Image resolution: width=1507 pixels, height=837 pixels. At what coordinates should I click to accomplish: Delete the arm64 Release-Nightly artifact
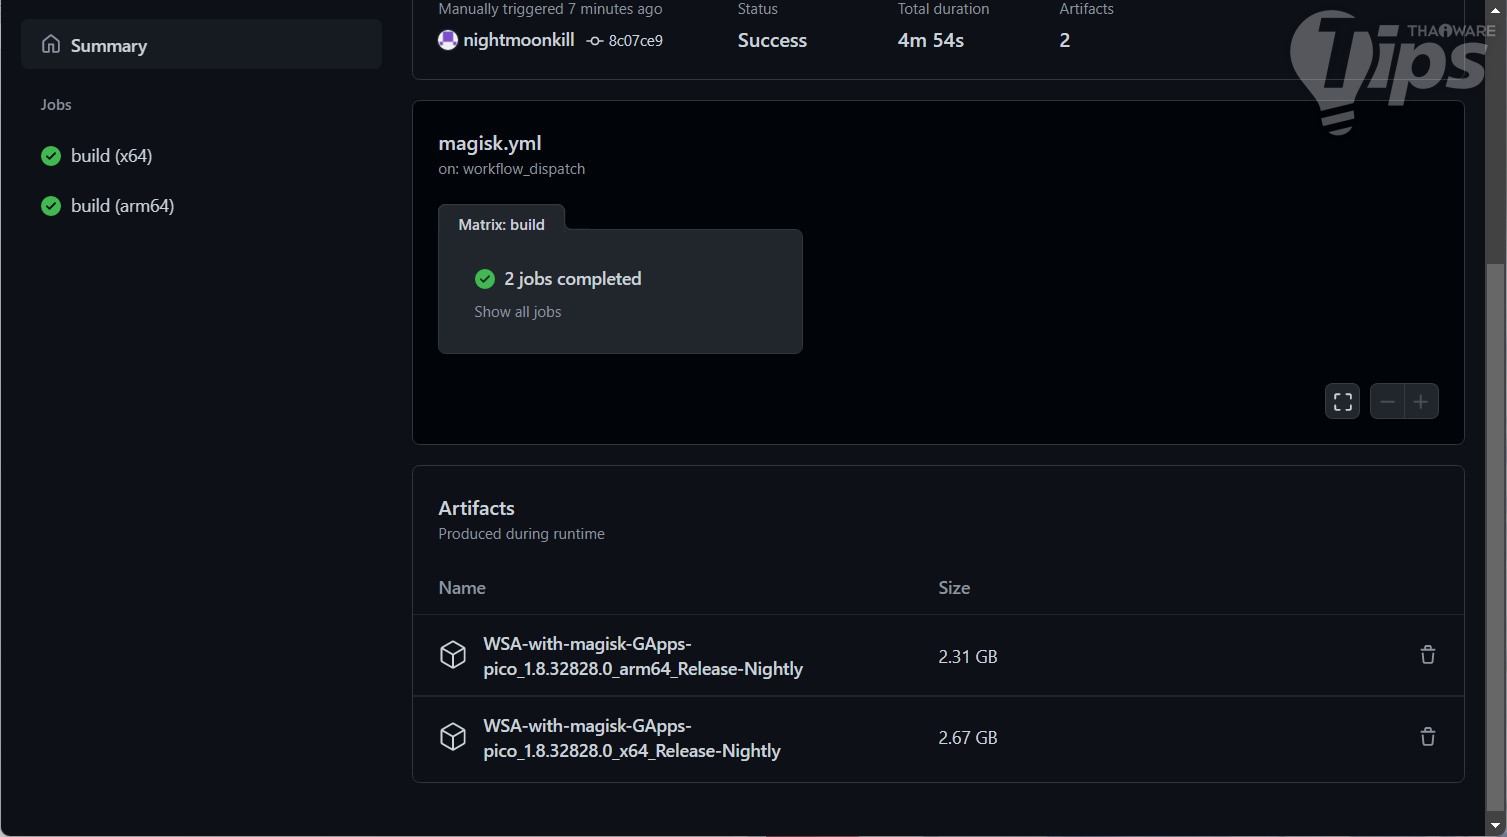[1427, 655]
